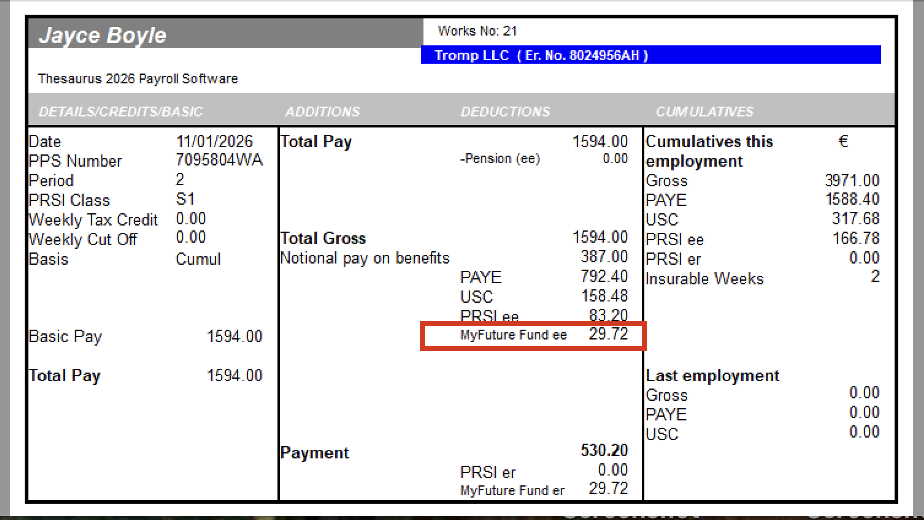The height and width of the screenshot is (520, 924).
Task: Select the PPS Number value 7095804WA
Action: point(219,161)
